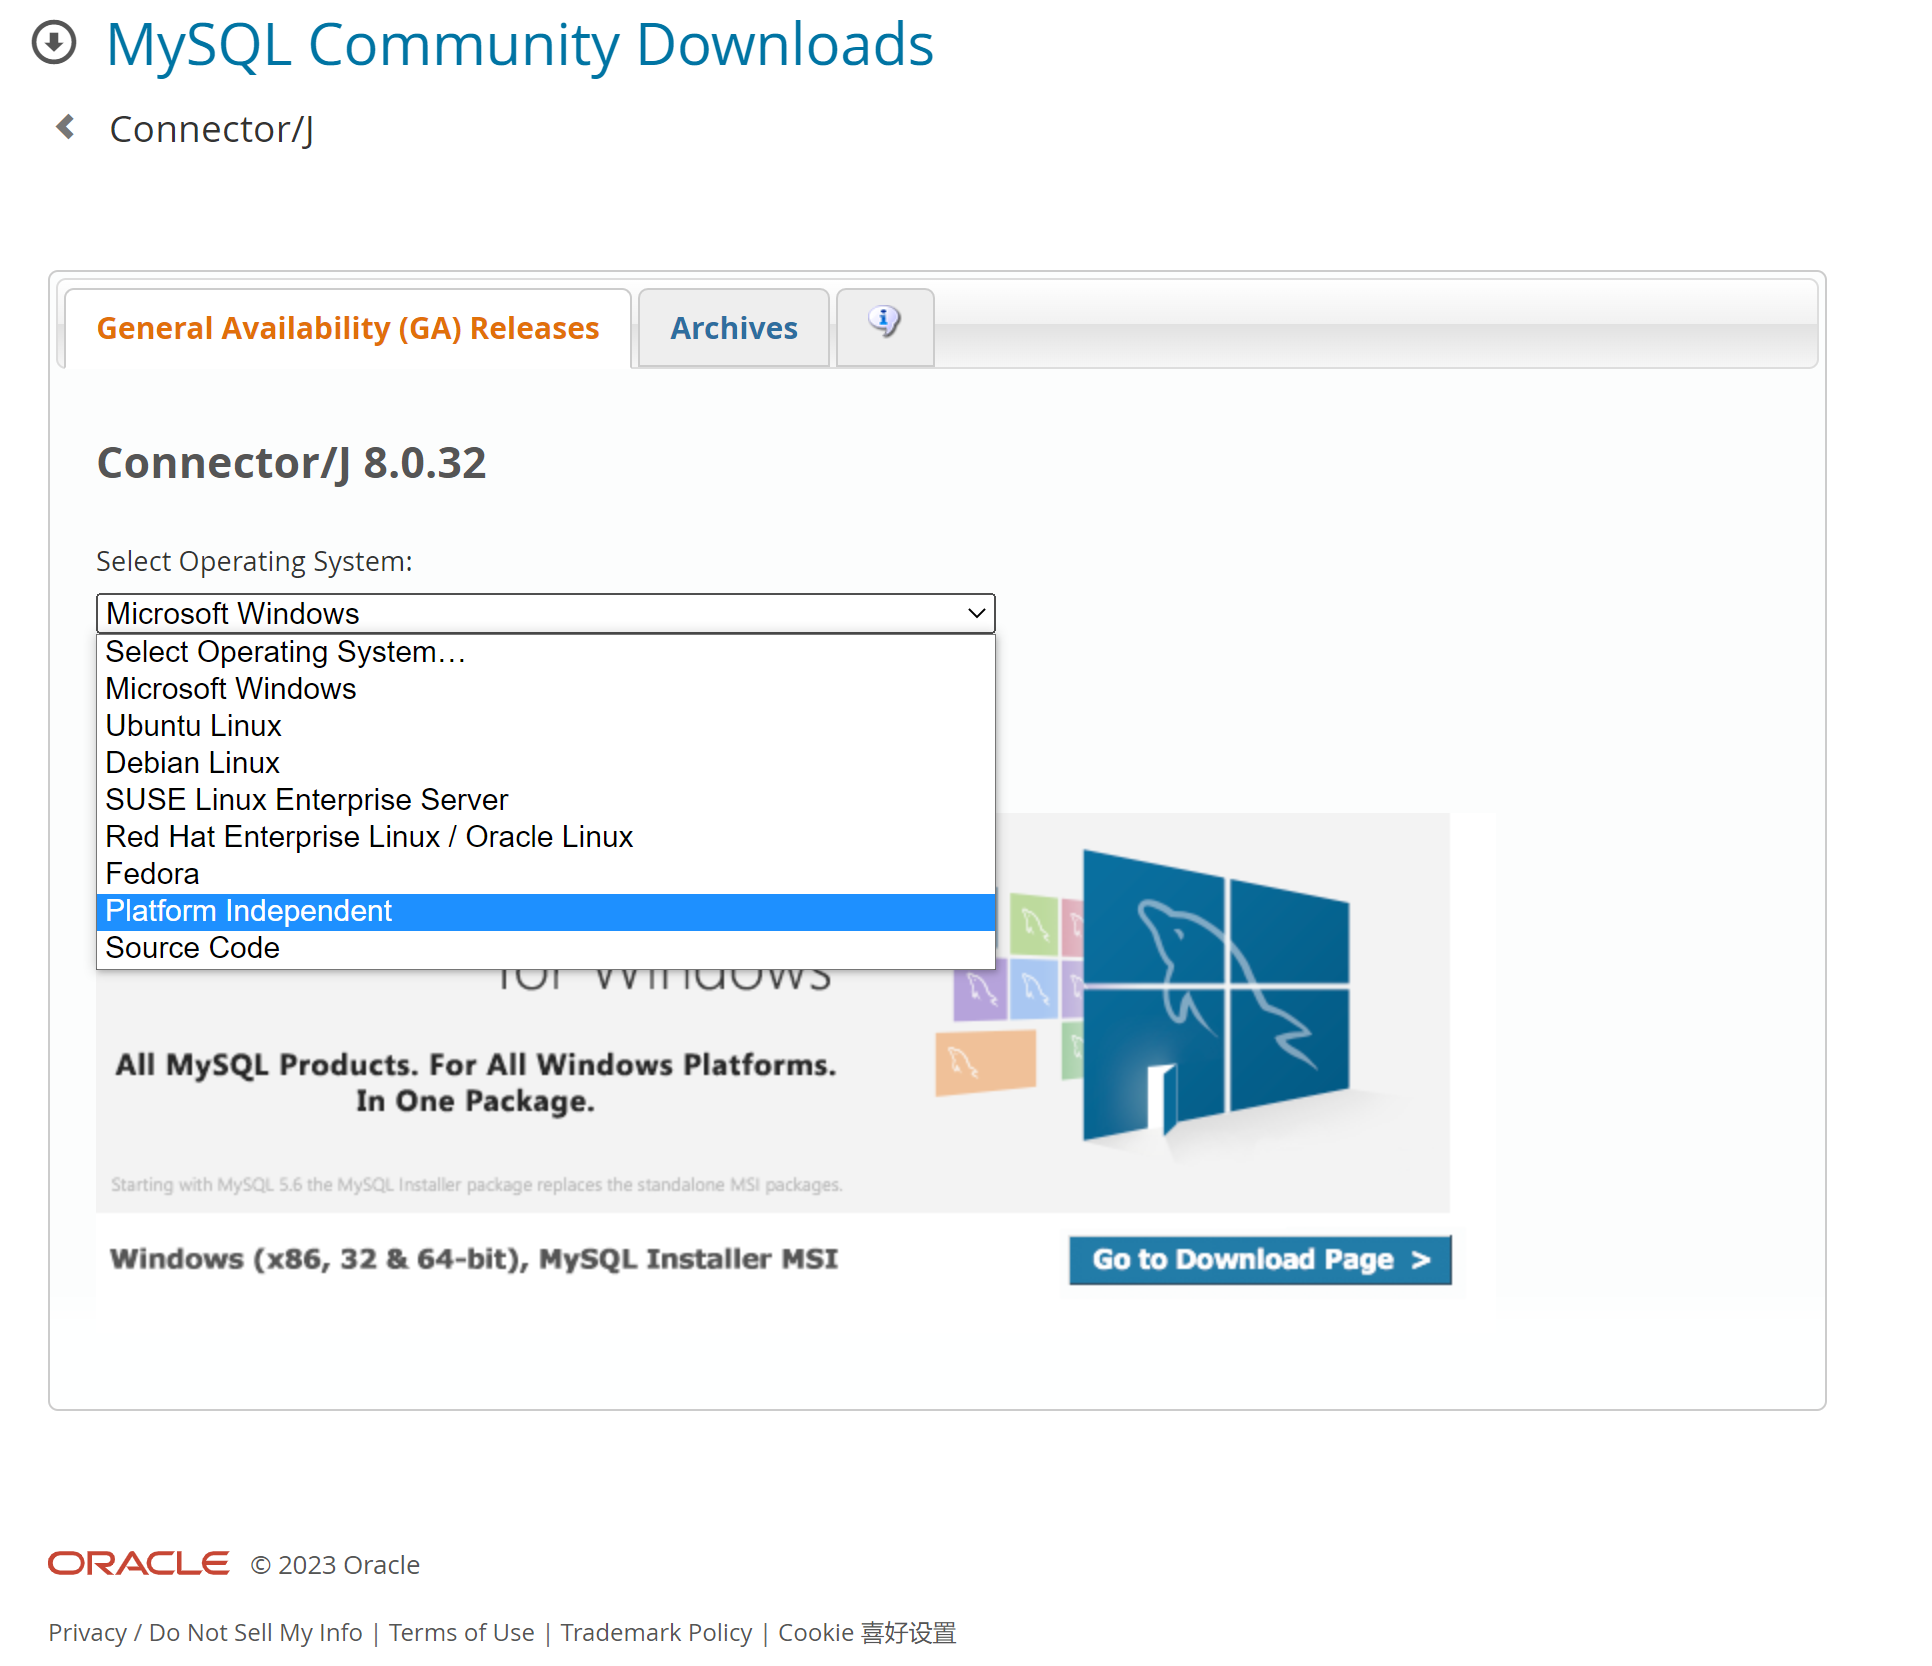Open the Trademark Policy link
1932x1666 pixels.
click(x=656, y=1632)
